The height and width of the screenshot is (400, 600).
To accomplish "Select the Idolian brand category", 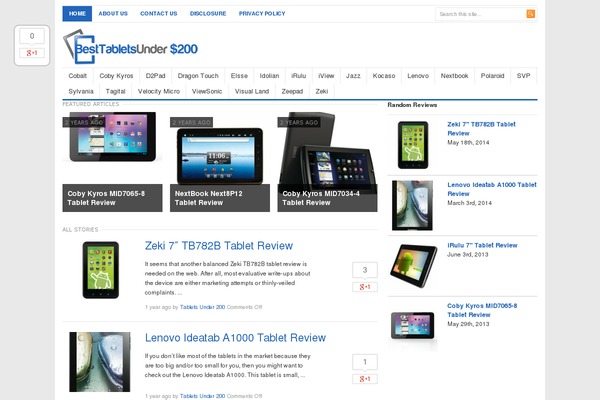I will (x=269, y=76).
